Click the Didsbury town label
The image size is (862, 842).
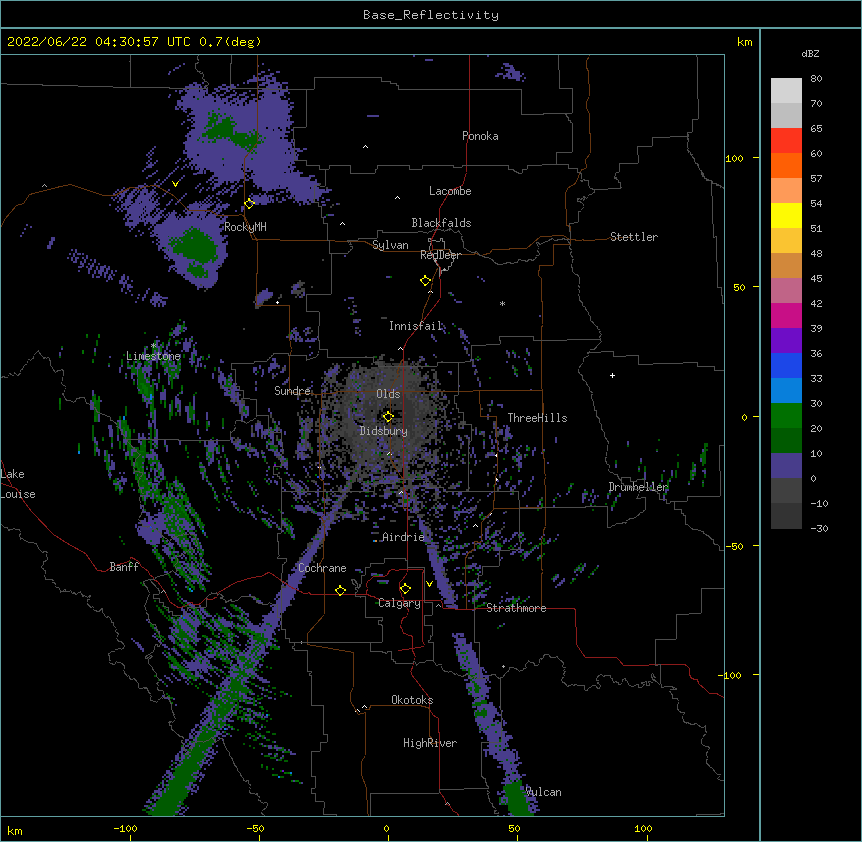pos(384,431)
